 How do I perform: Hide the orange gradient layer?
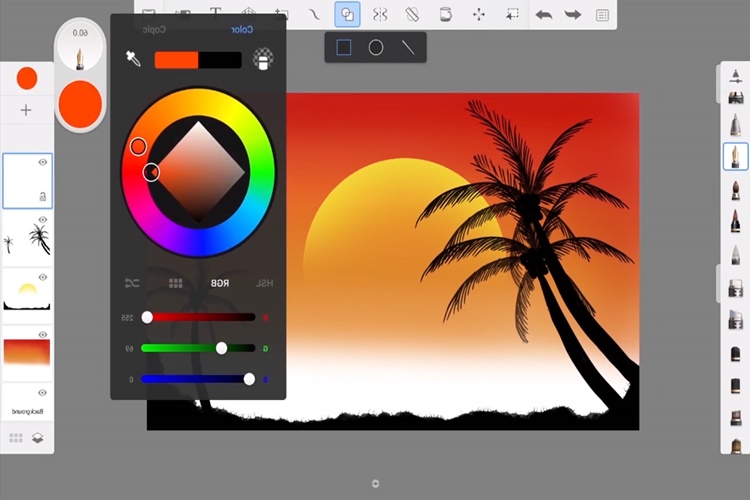(x=43, y=334)
